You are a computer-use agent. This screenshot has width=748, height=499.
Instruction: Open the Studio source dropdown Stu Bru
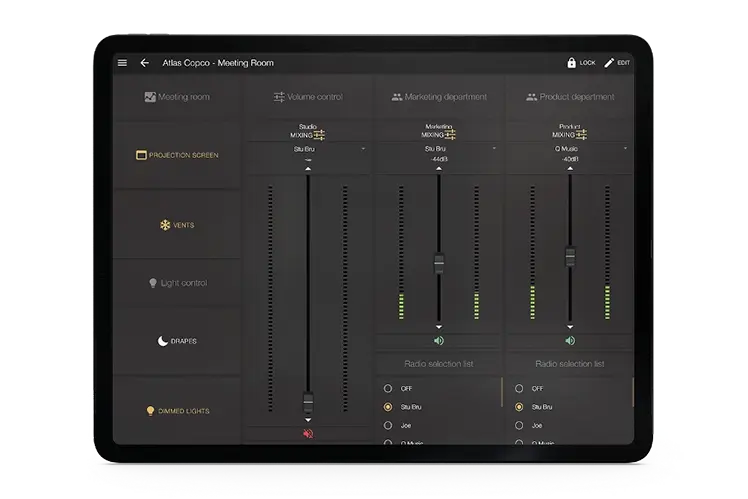(x=308, y=149)
